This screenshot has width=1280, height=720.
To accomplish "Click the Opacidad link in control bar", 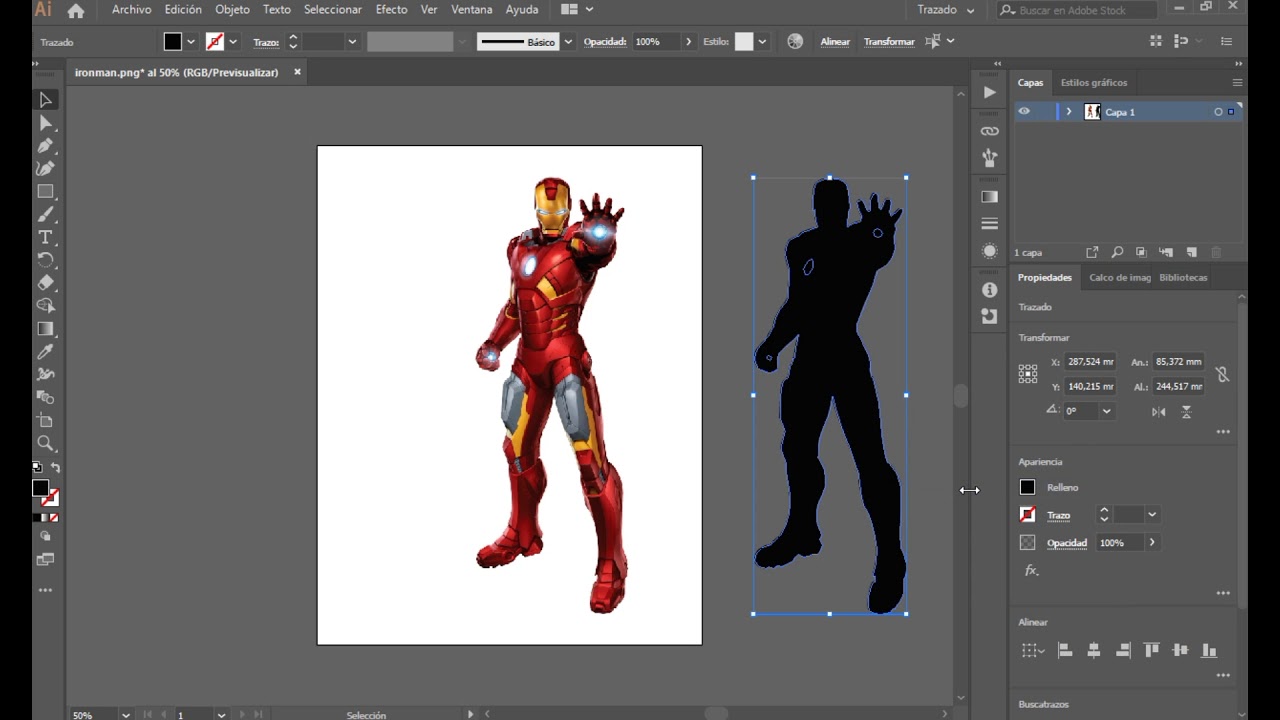I will pyautogui.click(x=605, y=42).
